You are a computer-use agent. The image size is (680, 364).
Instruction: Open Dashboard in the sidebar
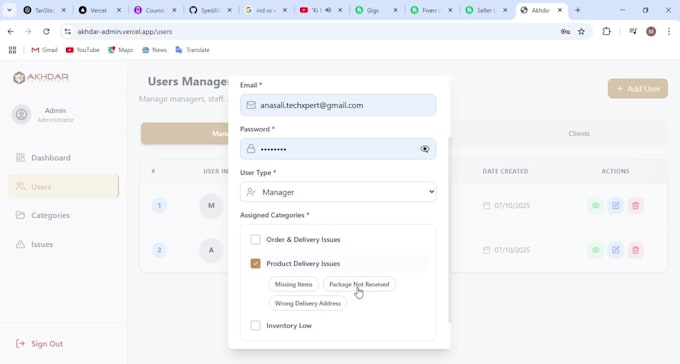[x=63, y=158]
